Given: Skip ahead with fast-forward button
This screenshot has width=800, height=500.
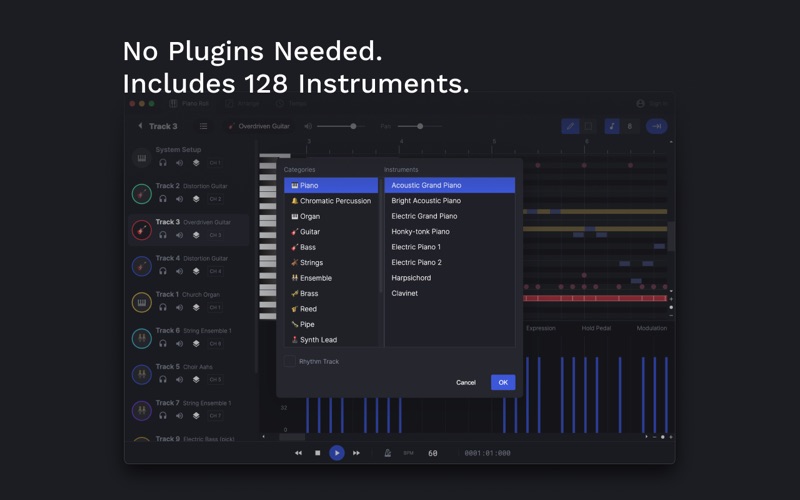Looking at the screenshot, I should [x=356, y=453].
